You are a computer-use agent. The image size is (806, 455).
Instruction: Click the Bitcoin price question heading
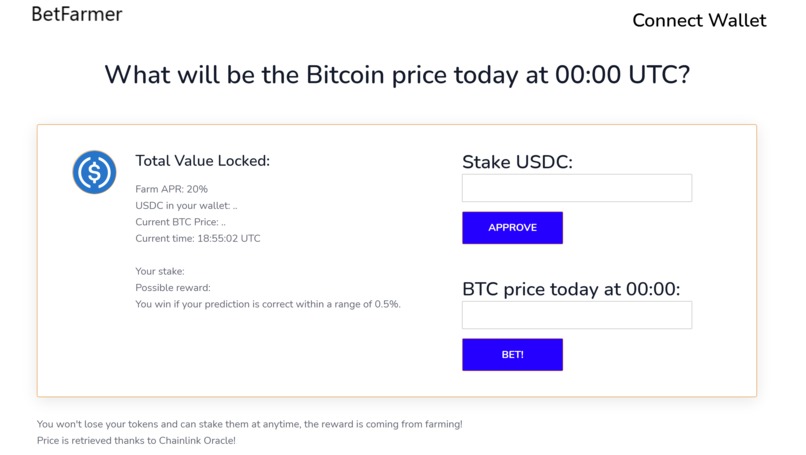397,75
